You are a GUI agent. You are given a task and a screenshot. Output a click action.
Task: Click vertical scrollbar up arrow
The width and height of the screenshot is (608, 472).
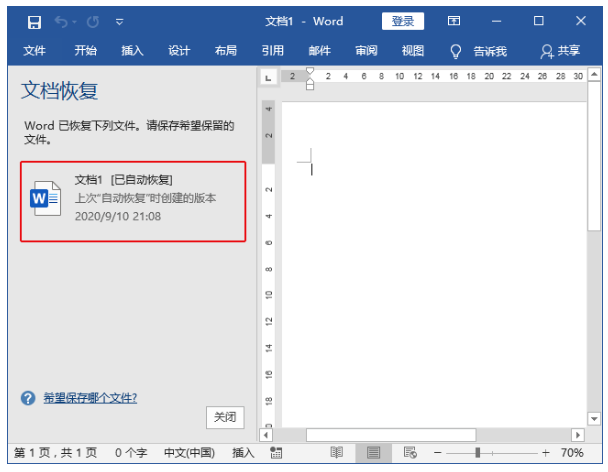(594, 74)
